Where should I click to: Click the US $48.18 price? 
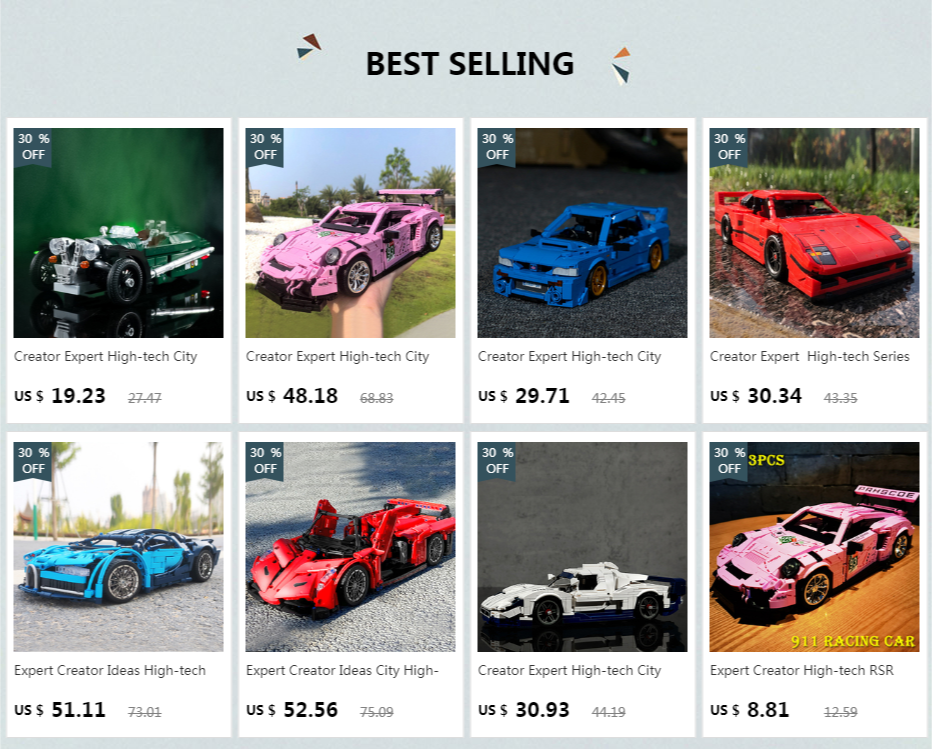292,396
